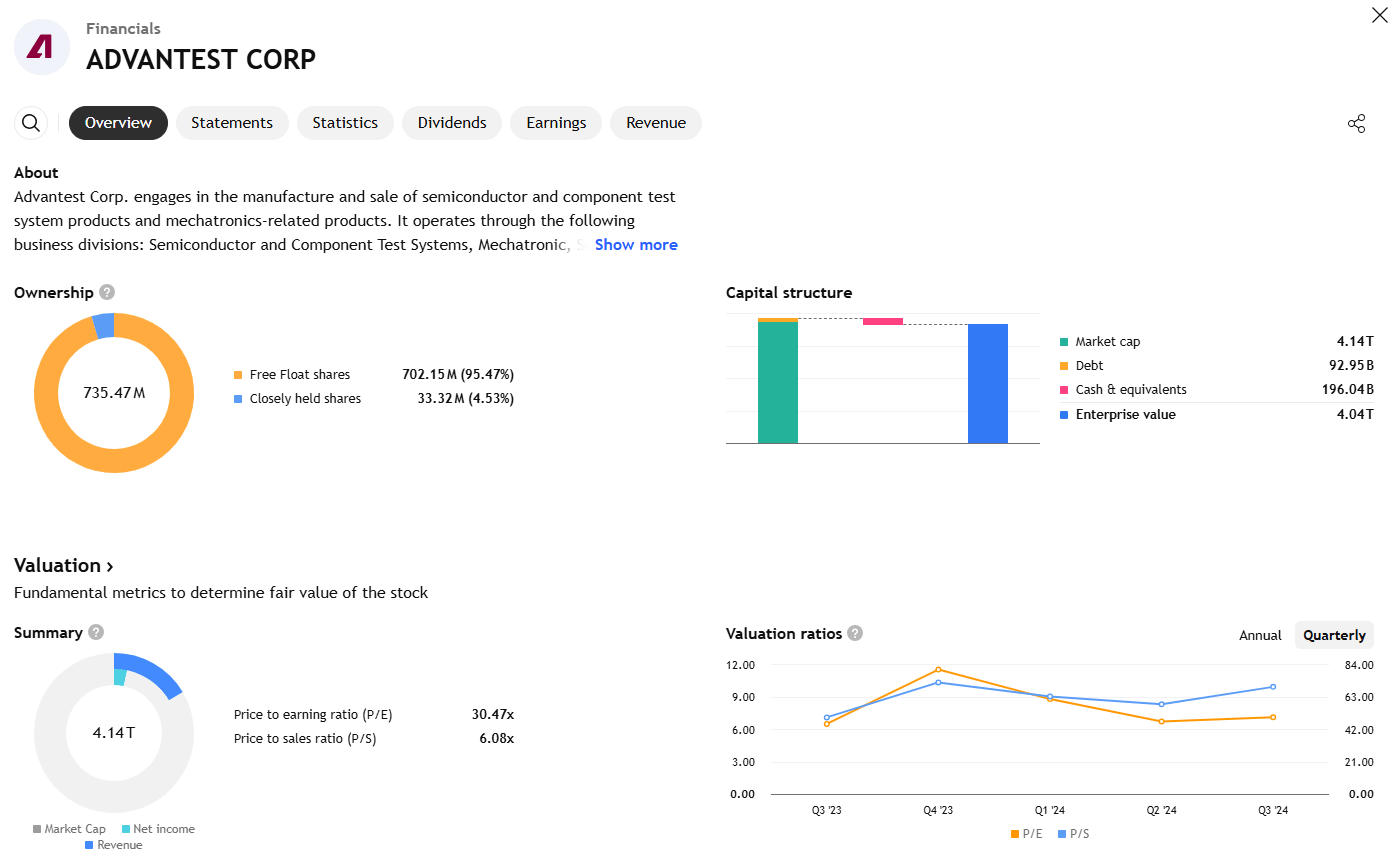Screen dimensions: 1398x863
Task: Open the Valuation ratios help icon
Action: pyautogui.click(x=855, y=633)
